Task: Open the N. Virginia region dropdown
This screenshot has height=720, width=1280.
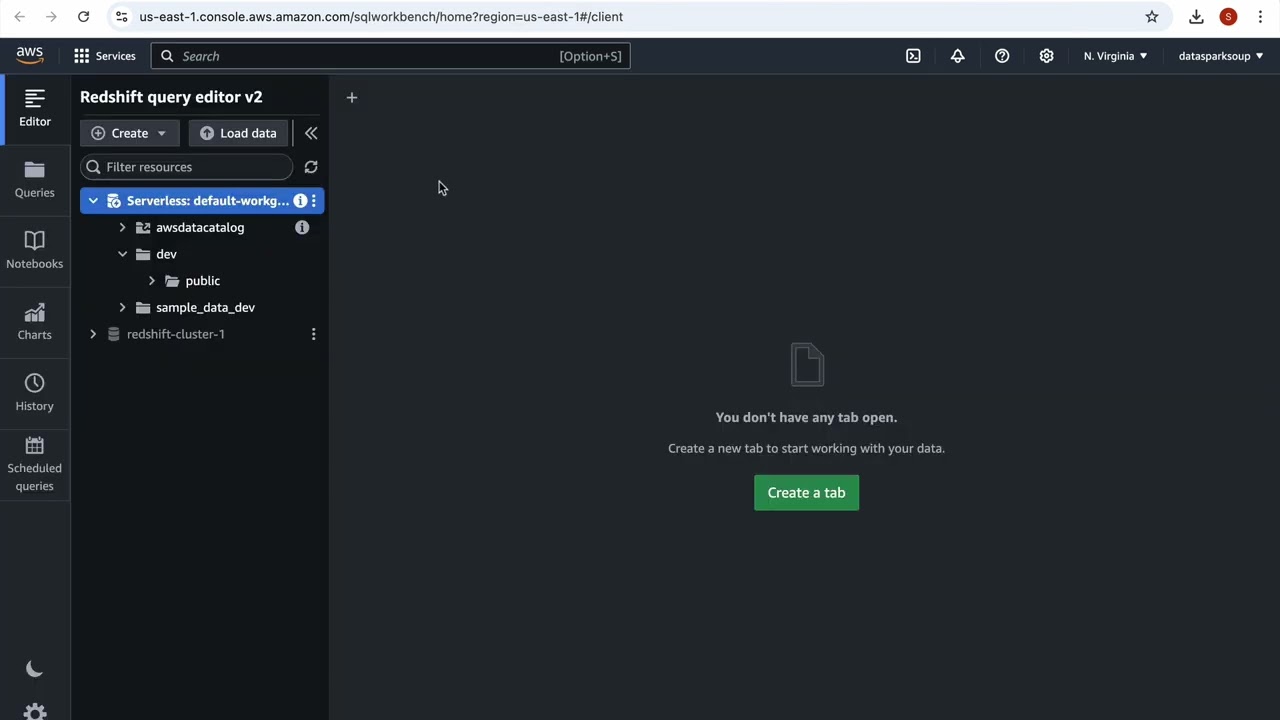Action: [1115, 56]
